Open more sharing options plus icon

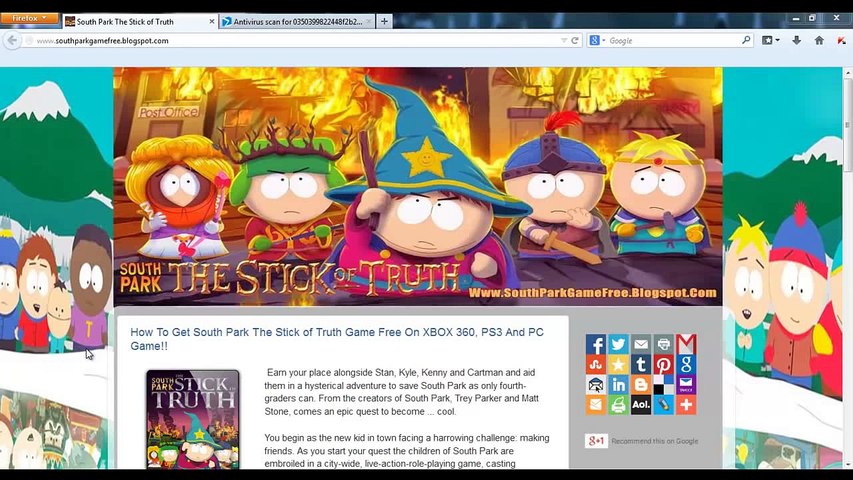686,404
